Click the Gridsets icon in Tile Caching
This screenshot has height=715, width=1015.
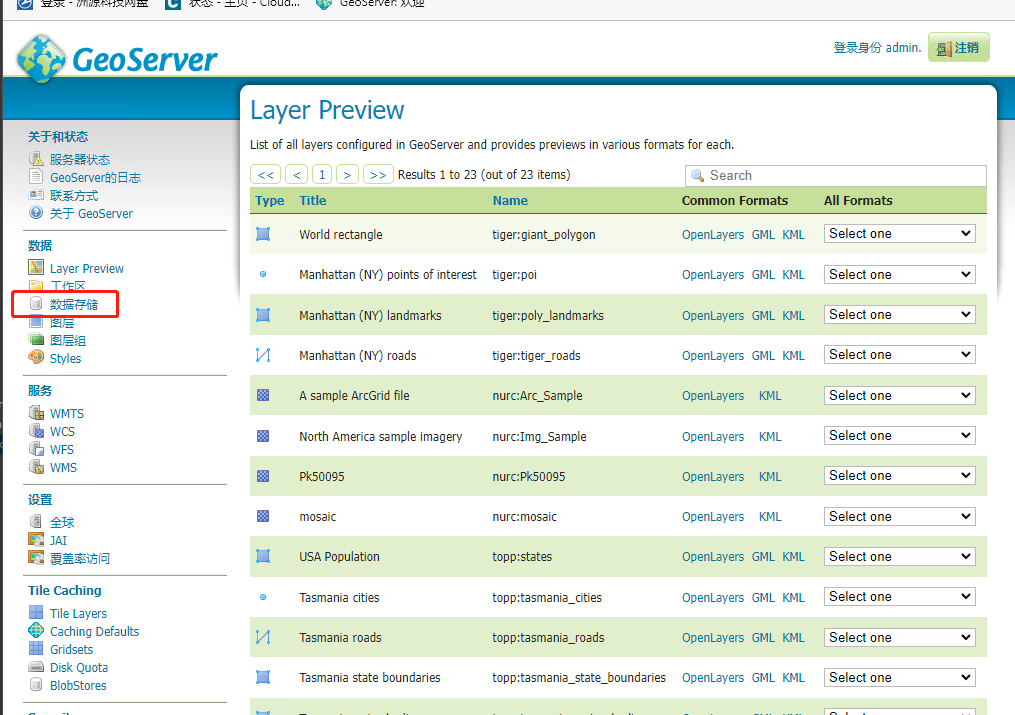pyautogui.click(x=36, y=649)
